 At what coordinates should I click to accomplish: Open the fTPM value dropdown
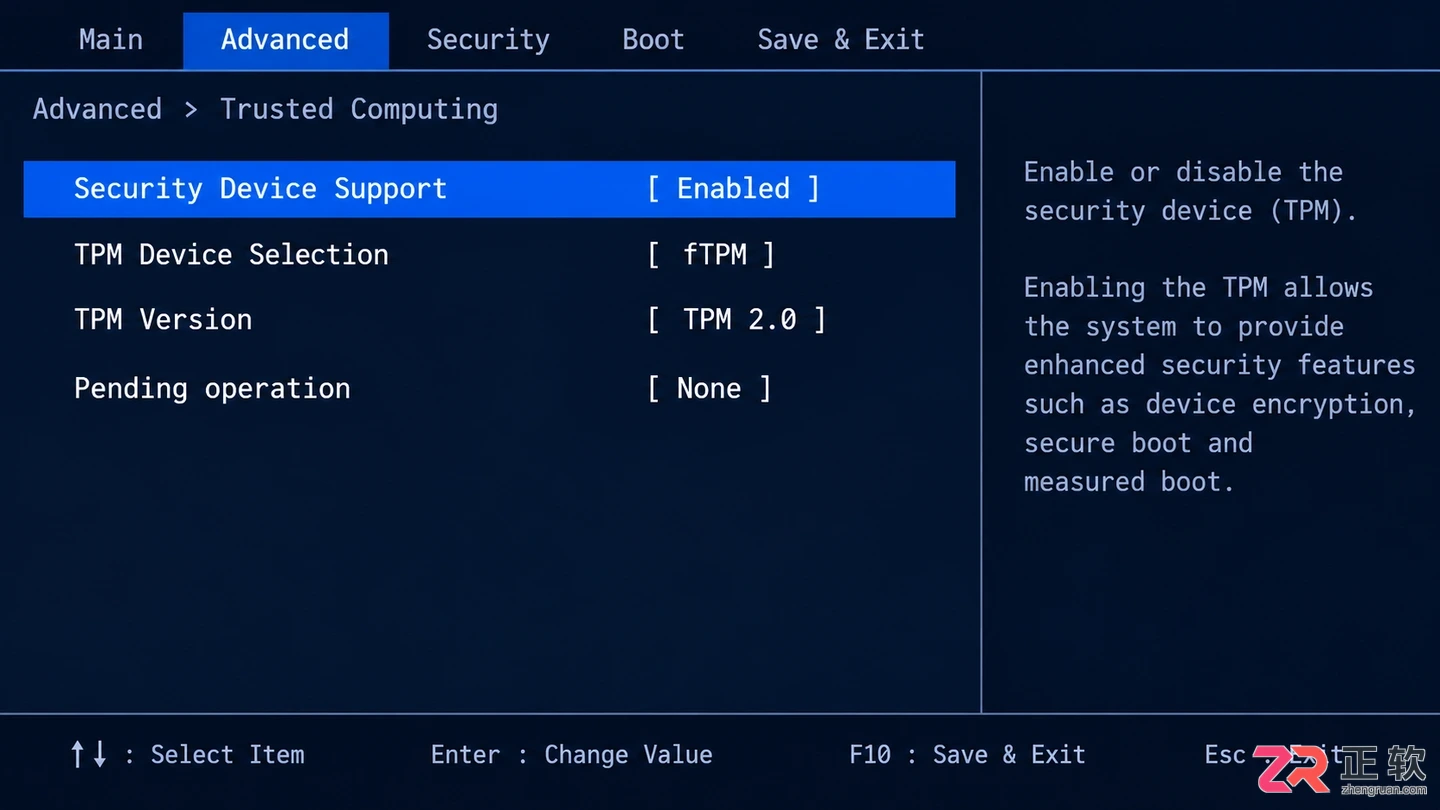[x=711, y=255]
